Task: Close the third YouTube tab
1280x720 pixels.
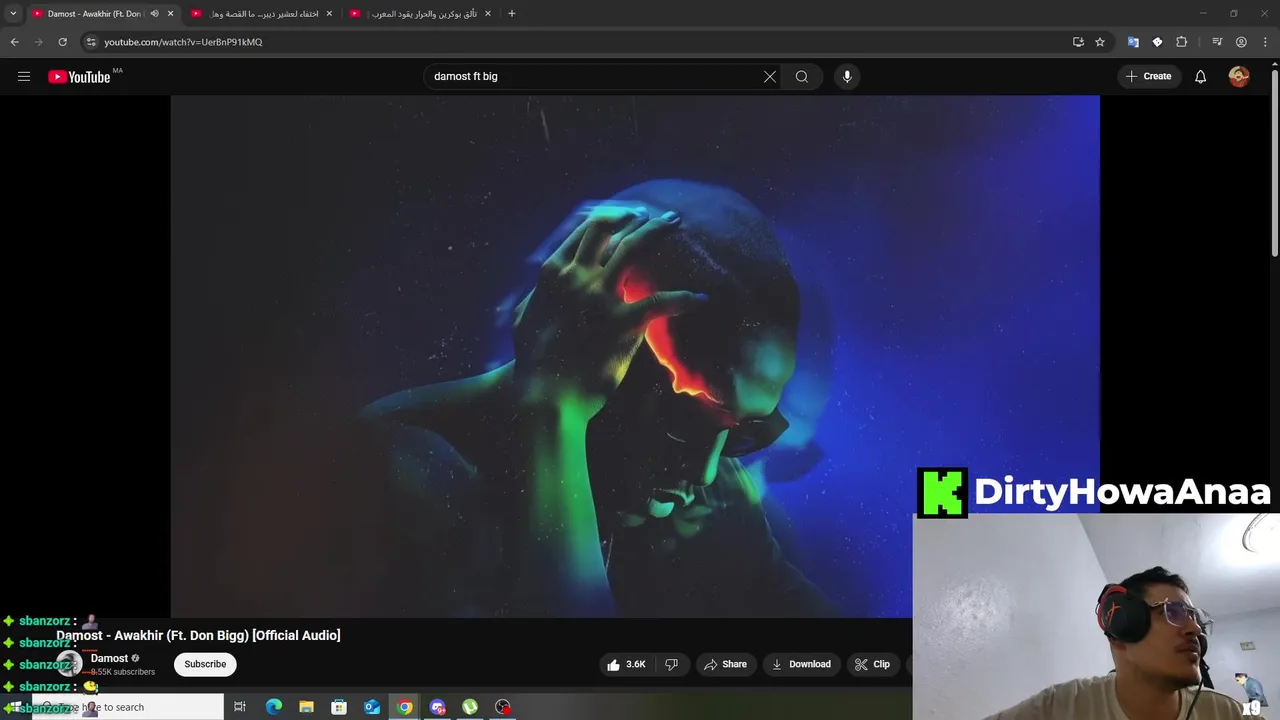Action: point(488,13)
